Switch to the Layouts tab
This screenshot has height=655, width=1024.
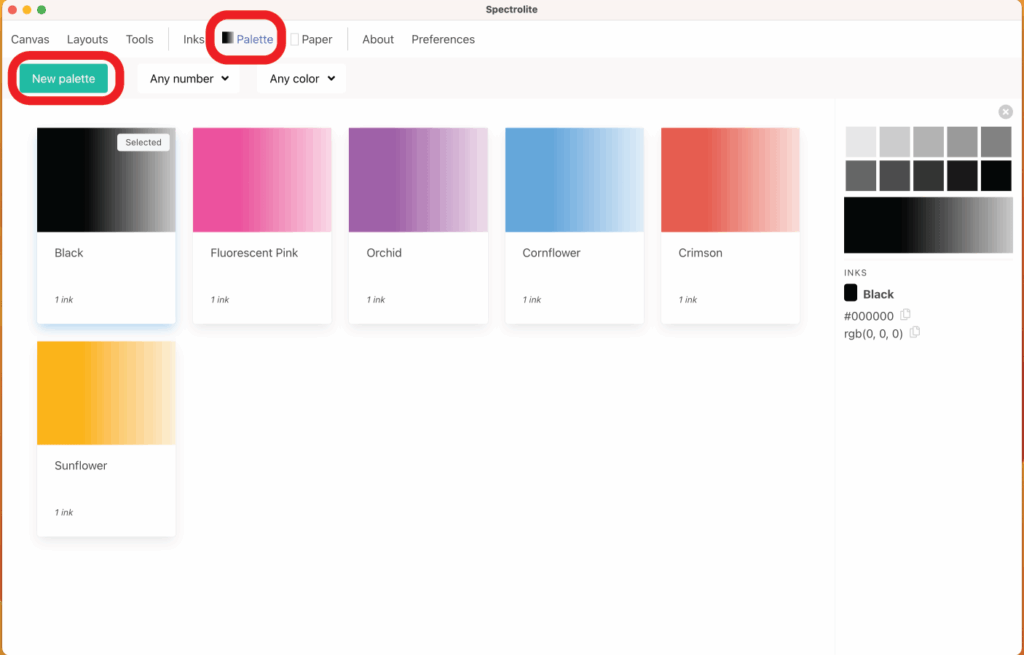point(87,40)
